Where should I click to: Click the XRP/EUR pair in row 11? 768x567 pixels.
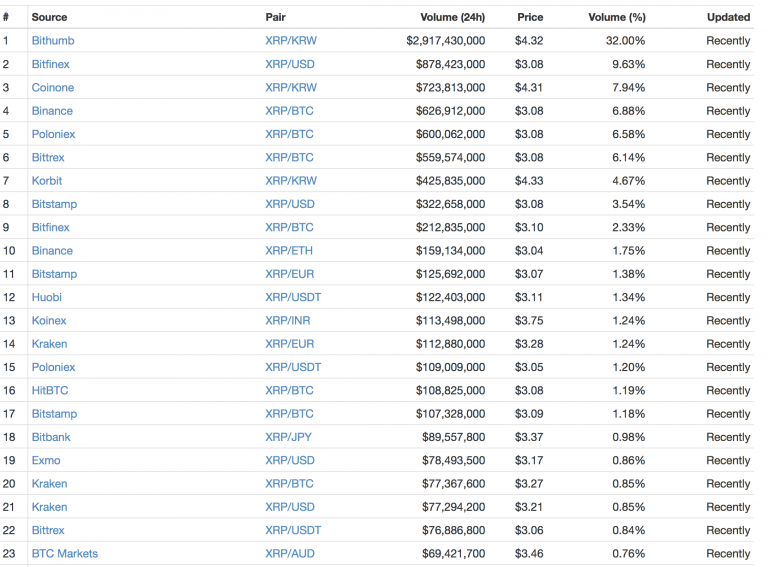click(x=290, y=274)
